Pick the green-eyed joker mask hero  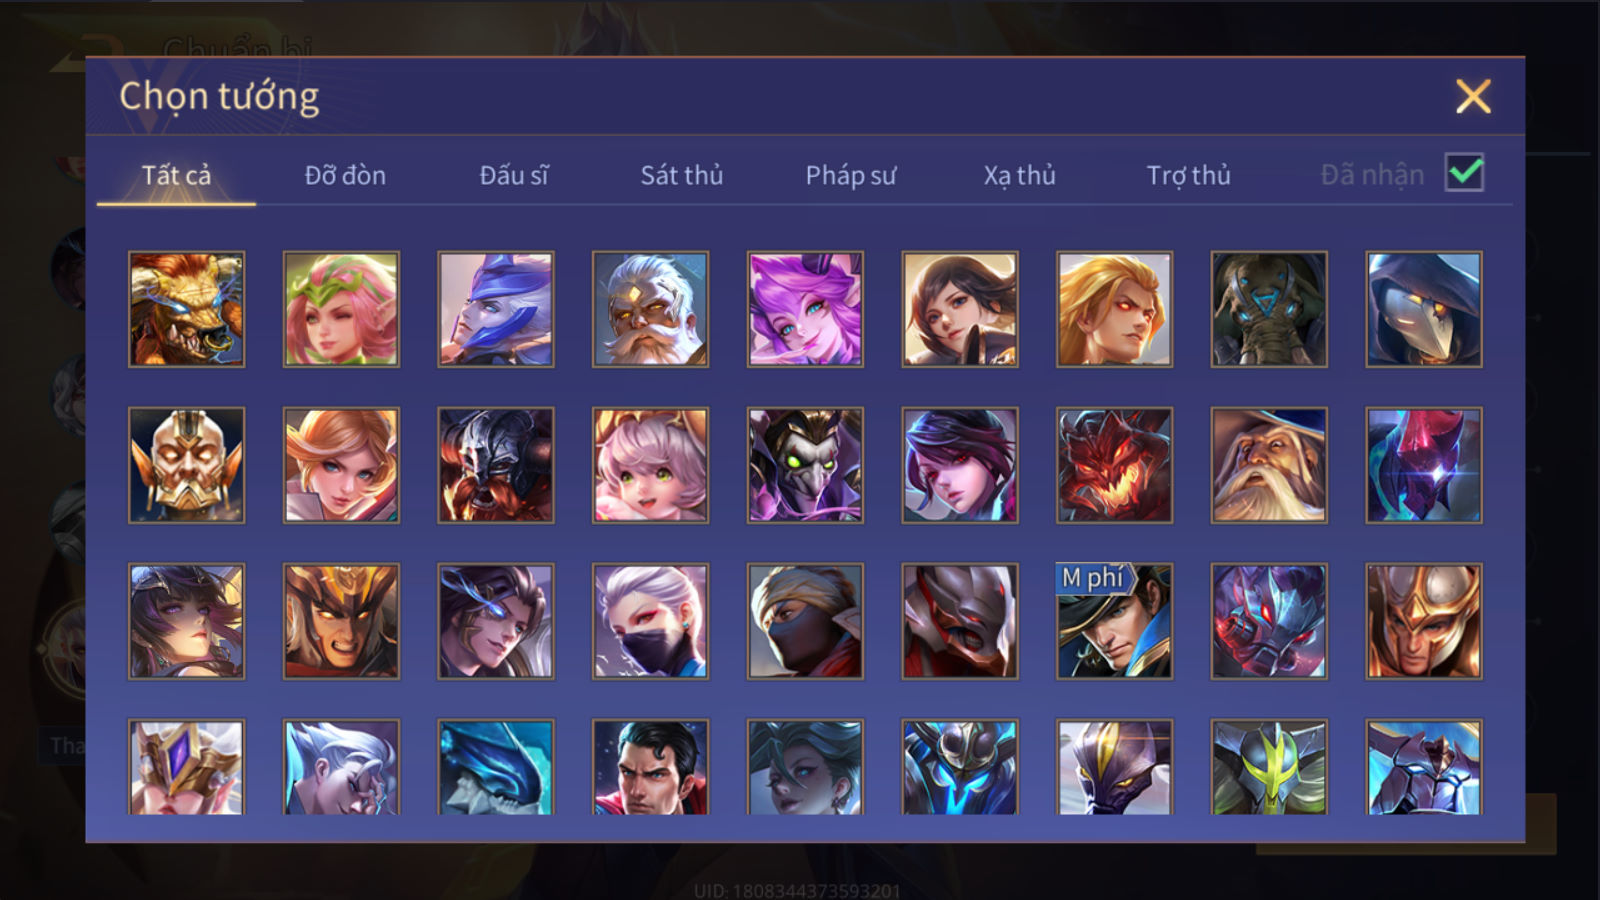point(805,465)
